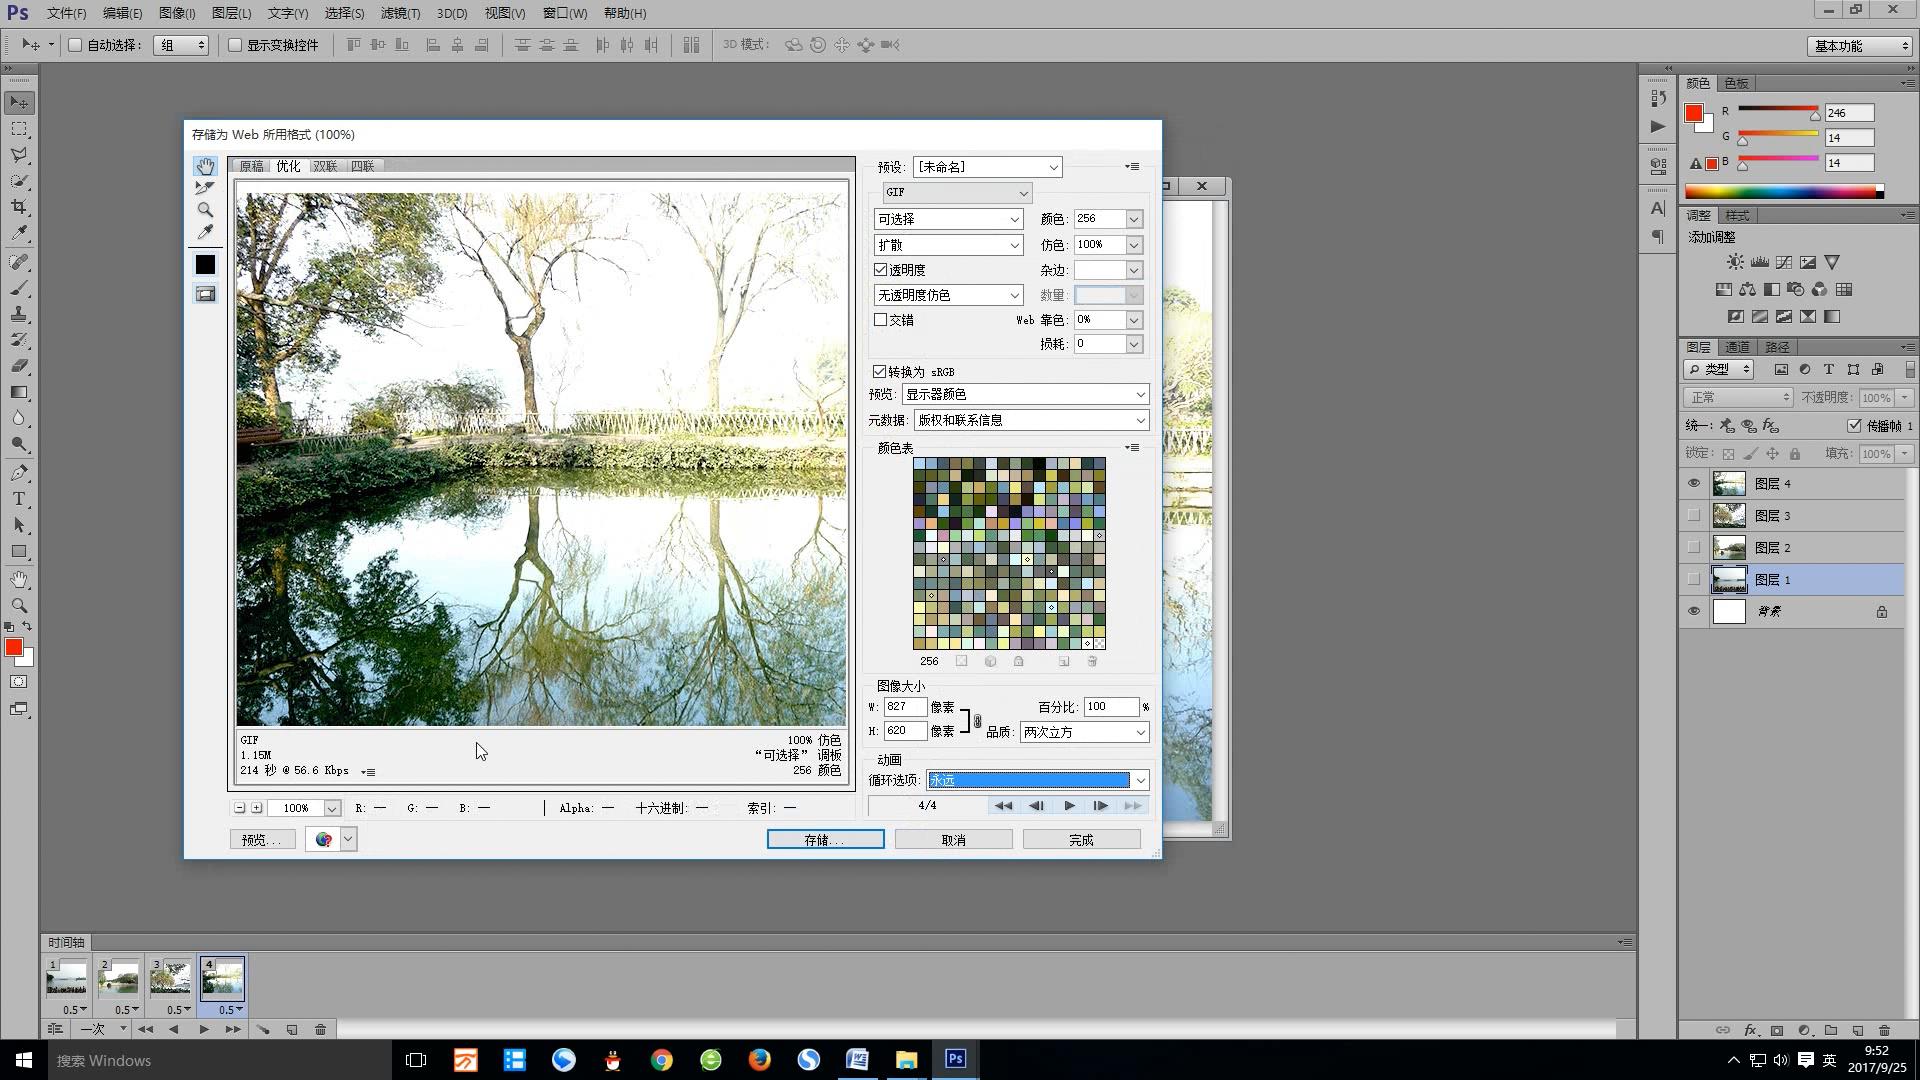Select the Slice Select tool in dialog
The image size is (1920, 1080).
(205, 188)
